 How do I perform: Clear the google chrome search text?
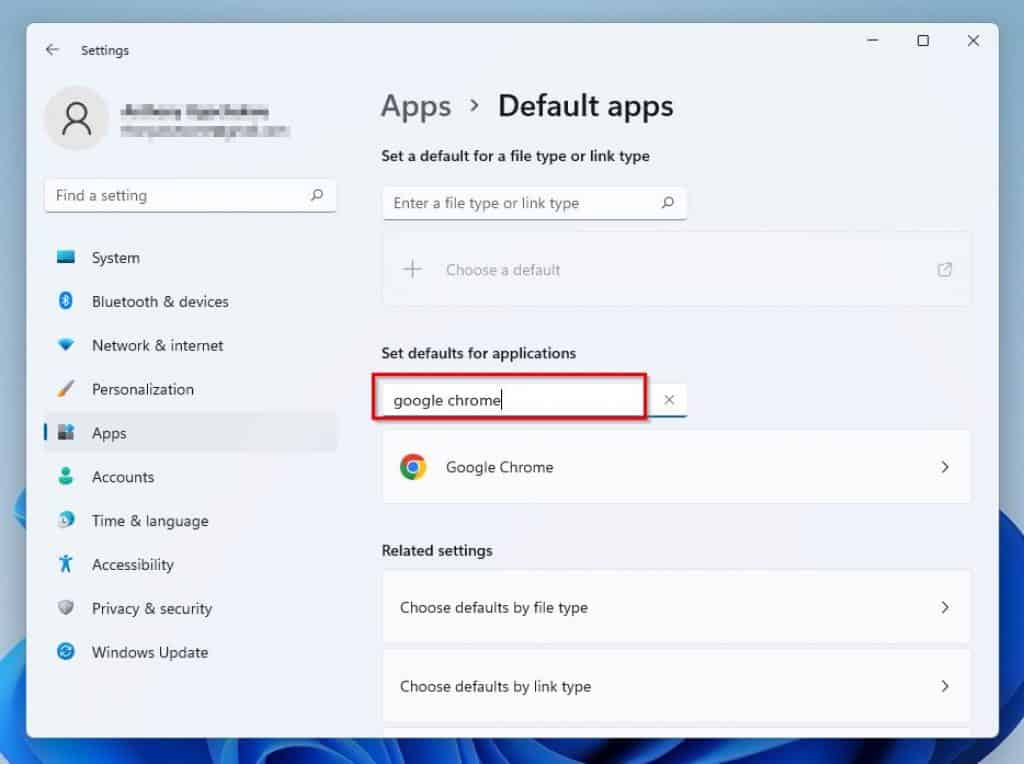pos(669,400)
